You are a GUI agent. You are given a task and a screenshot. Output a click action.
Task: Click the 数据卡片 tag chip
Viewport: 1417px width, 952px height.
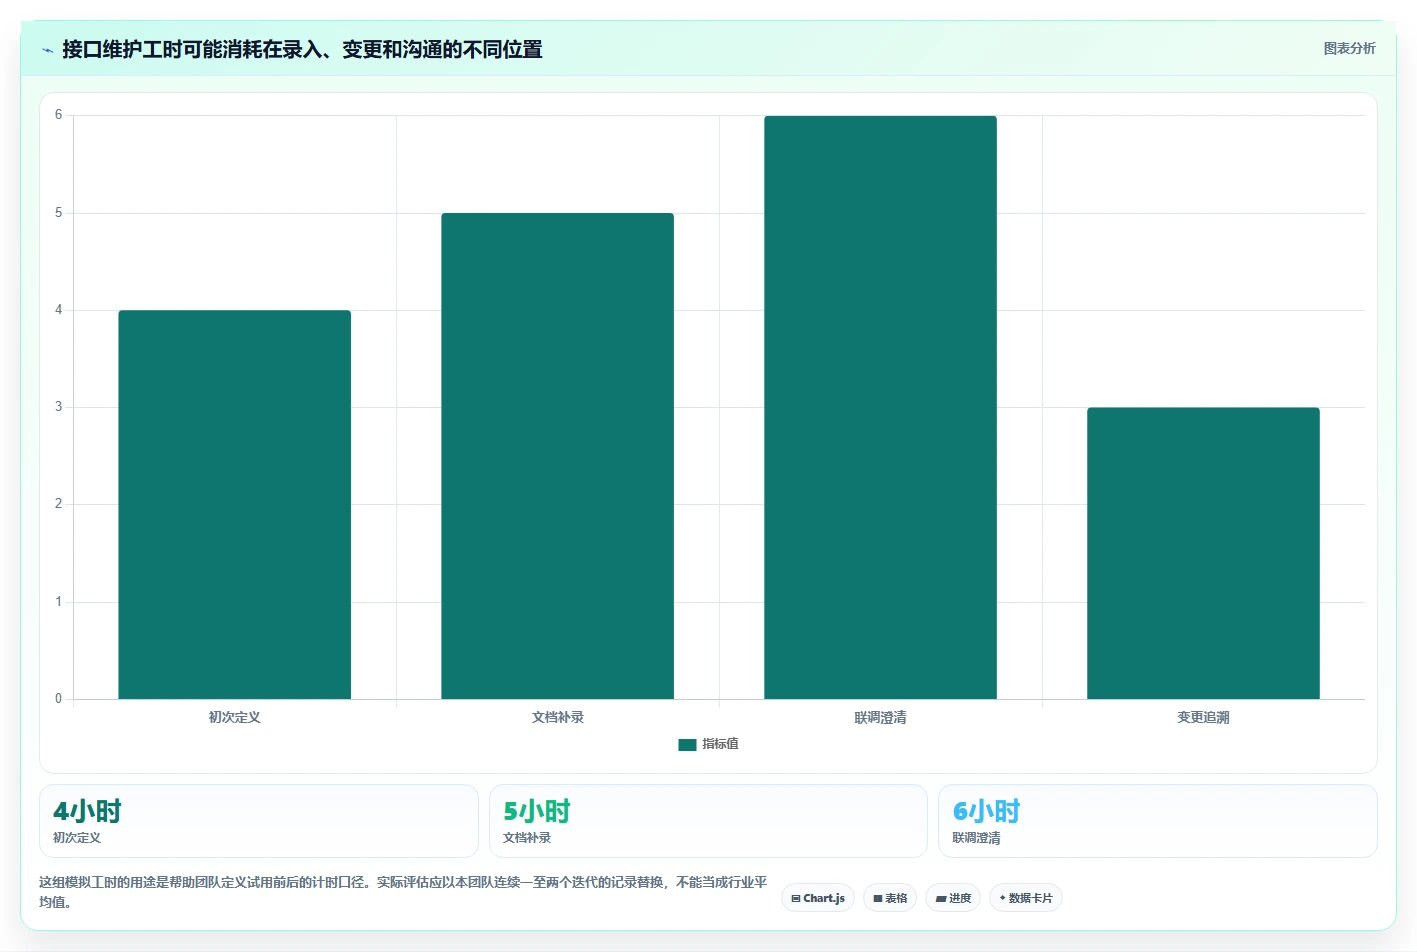tap(1025, 898)
